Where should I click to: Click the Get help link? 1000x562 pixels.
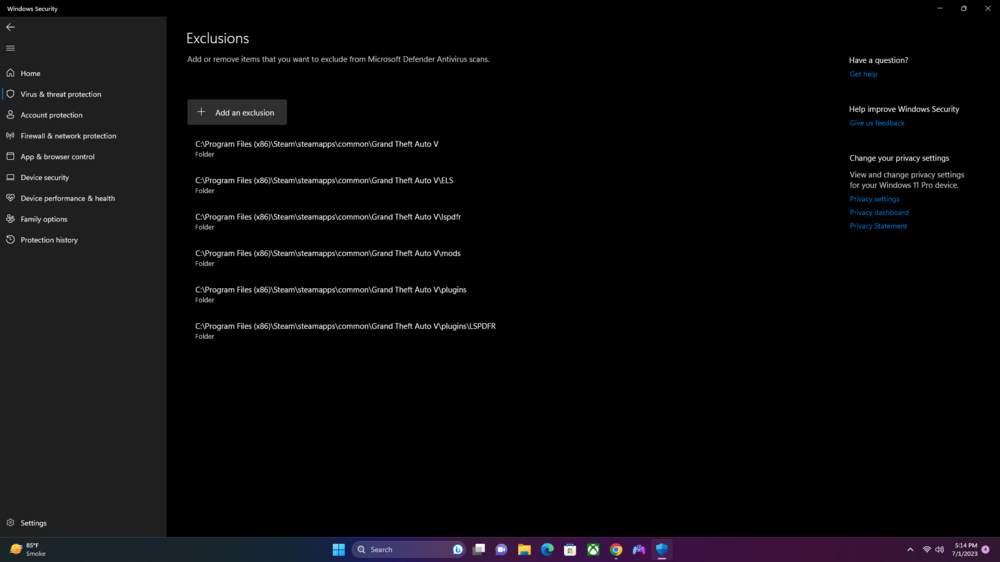(x=863, y=74)
